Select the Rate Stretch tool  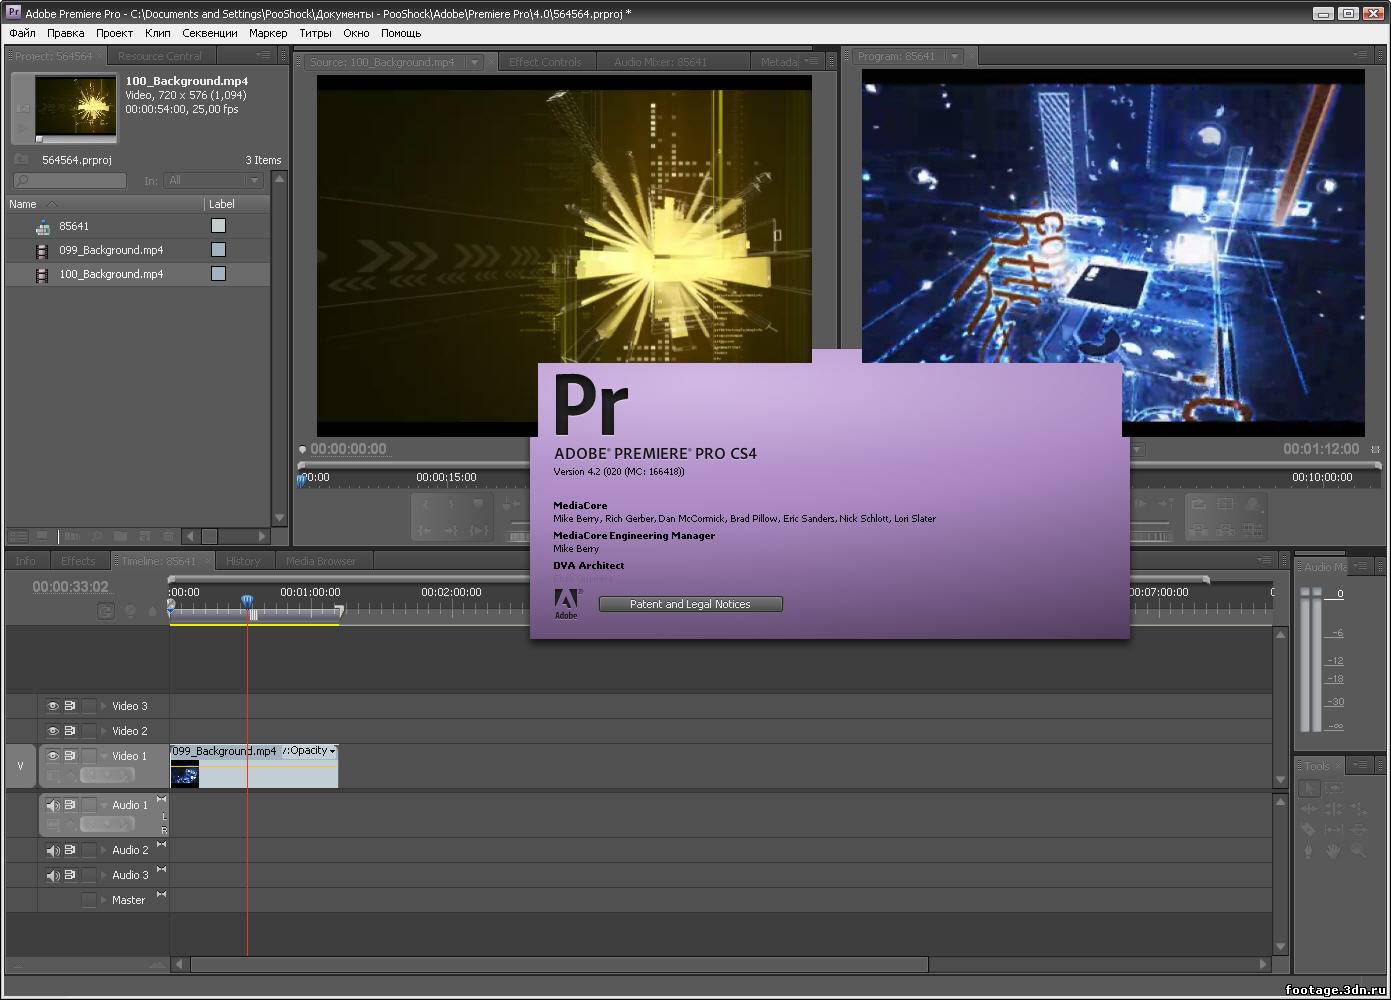tap(1358, 808)
